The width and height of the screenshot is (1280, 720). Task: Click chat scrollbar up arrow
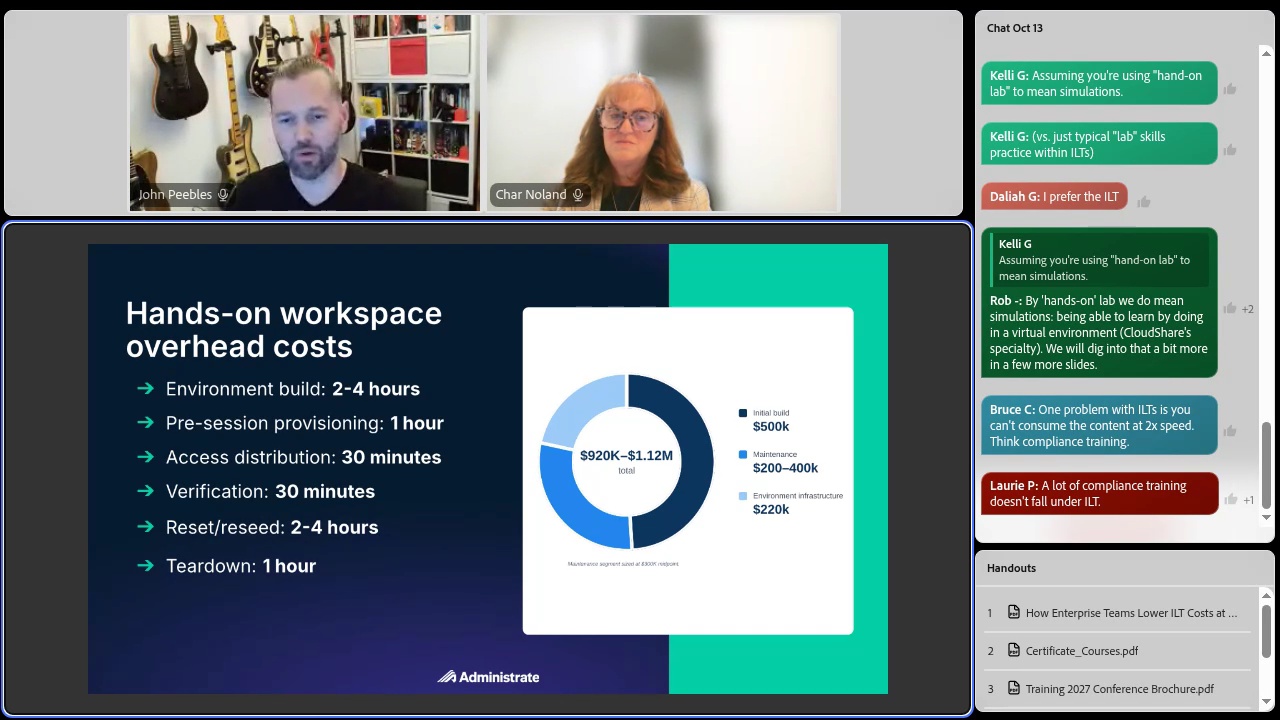[1267, 53]
